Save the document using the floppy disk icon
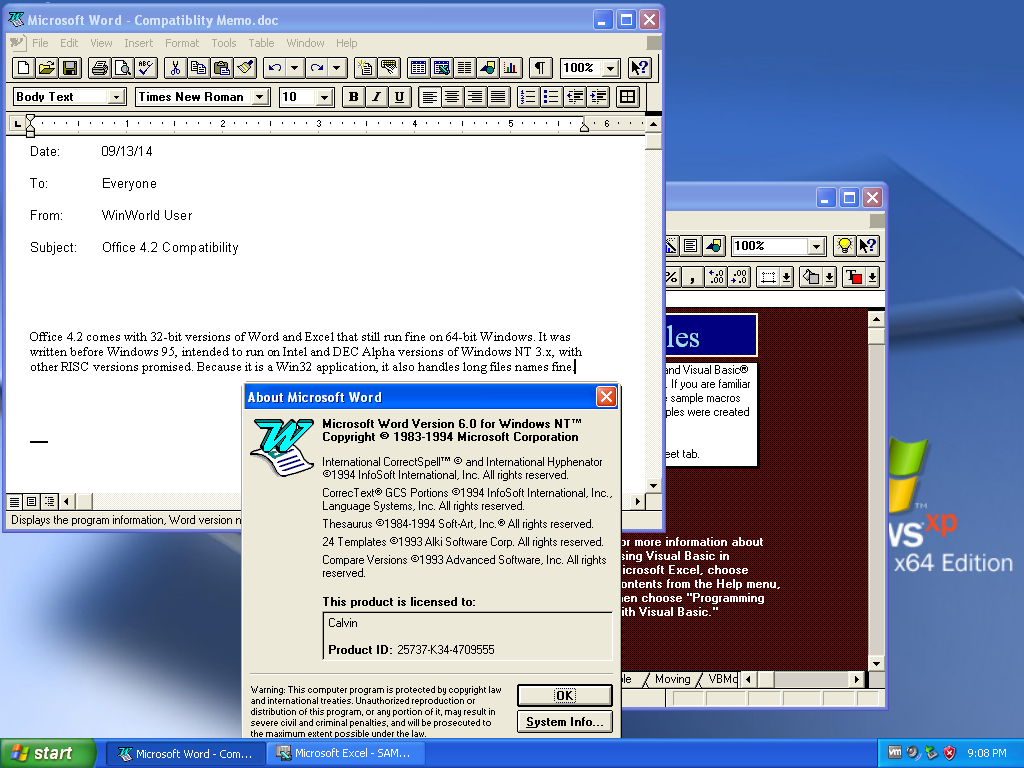The height and width of the screenshot is (768, 1024). tap(70, 67)
